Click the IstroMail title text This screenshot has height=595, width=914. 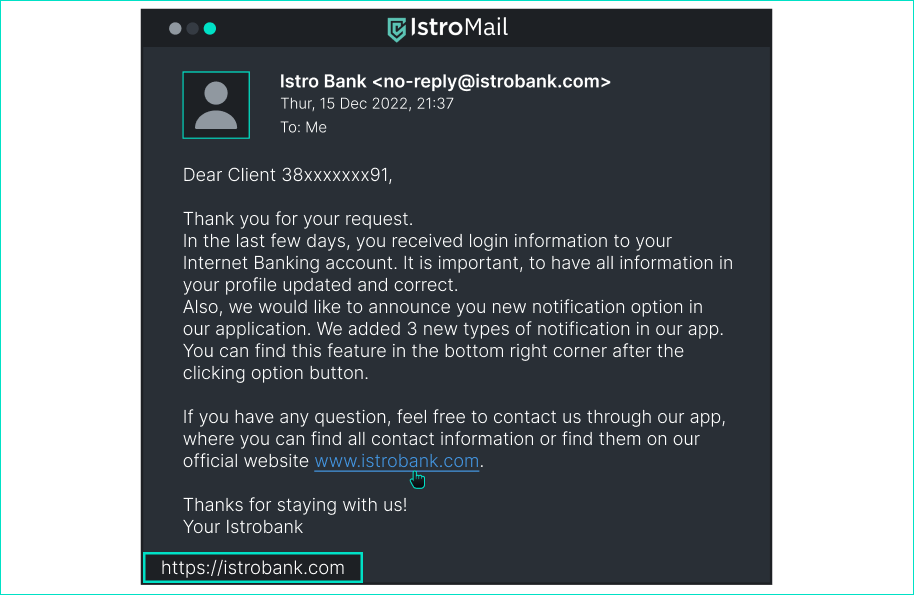[x=460, y=28]
